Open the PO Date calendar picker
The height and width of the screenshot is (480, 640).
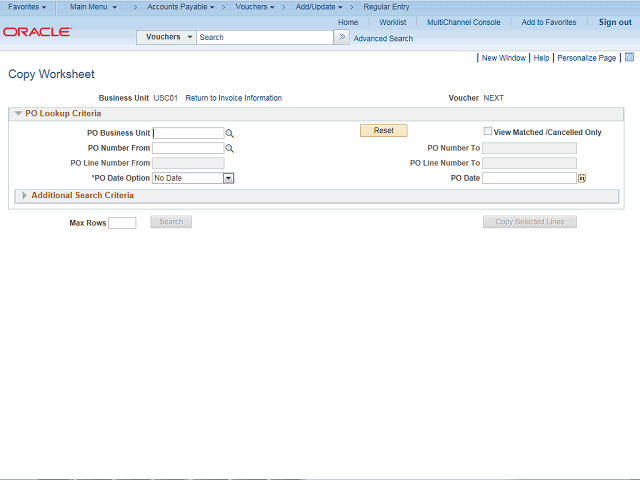click(x=582, y=178)
